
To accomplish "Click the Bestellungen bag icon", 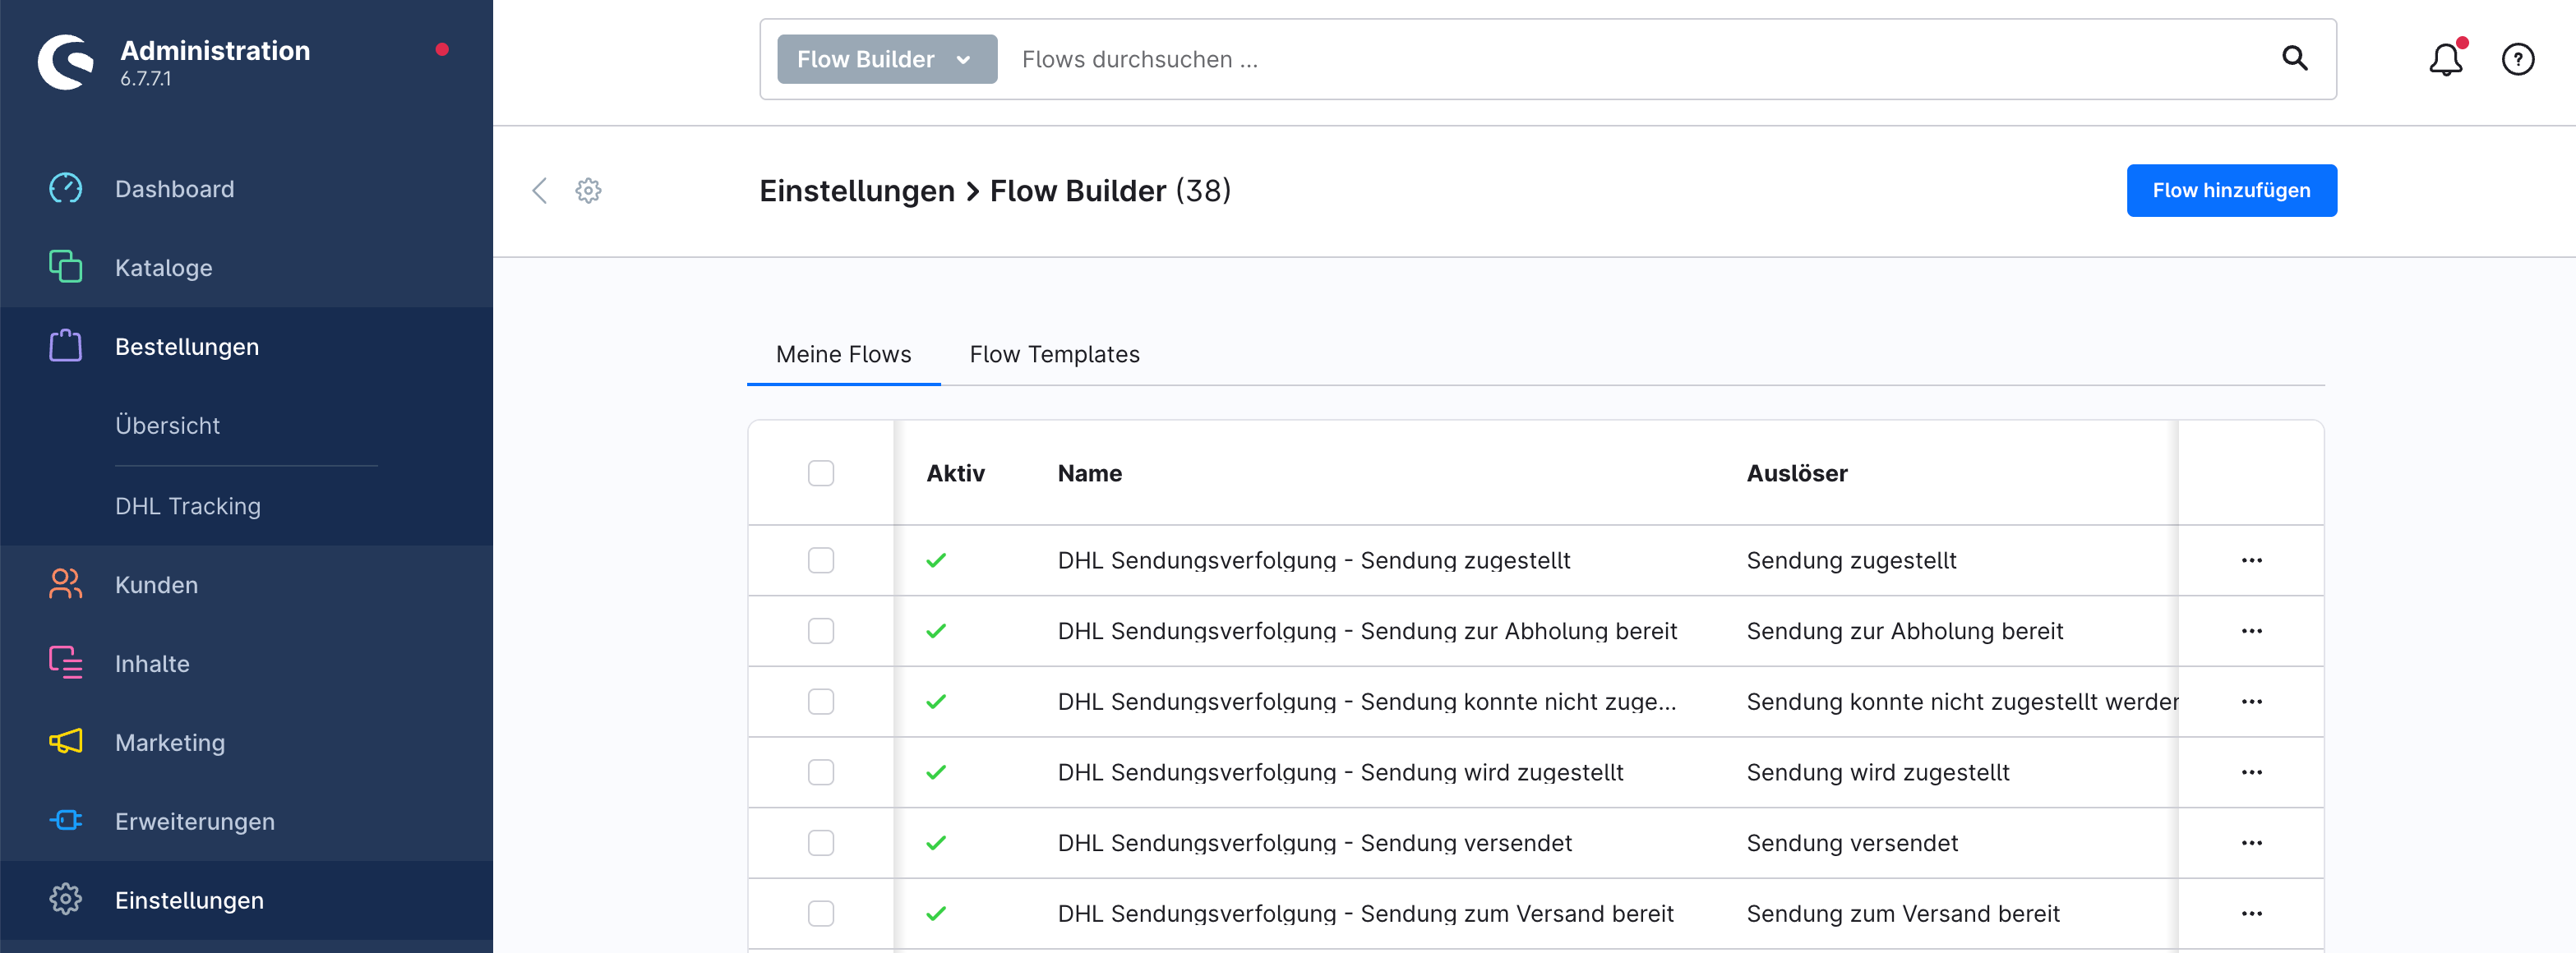I will [66, 346].
